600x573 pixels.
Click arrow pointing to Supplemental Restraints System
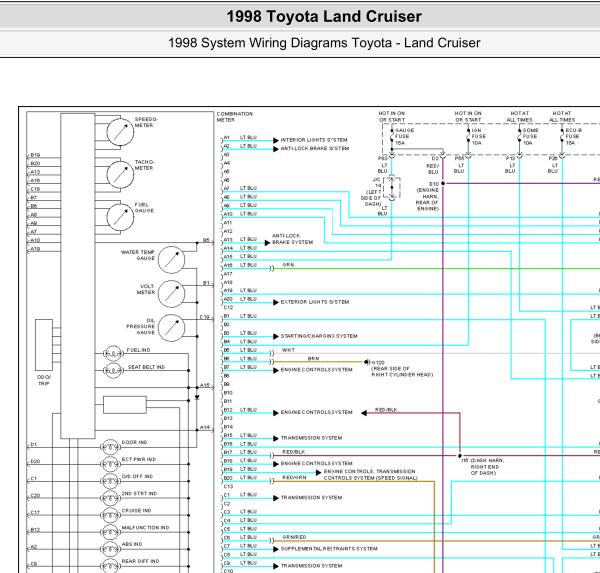pos(276,549)
